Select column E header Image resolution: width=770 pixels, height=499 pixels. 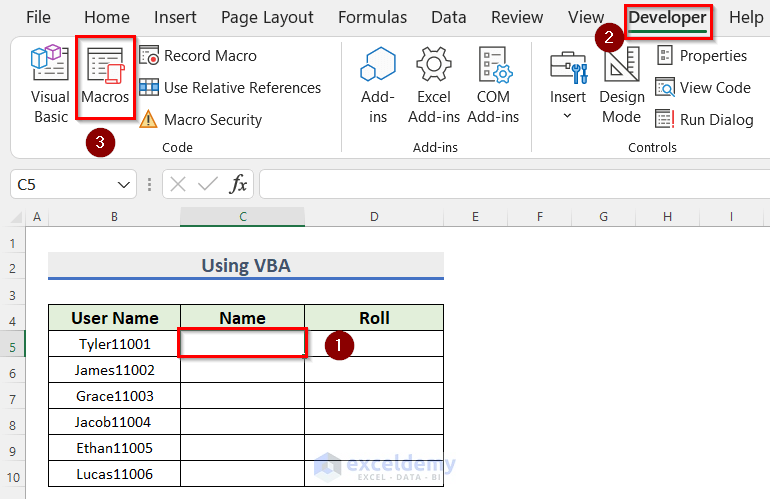(475, 217)
